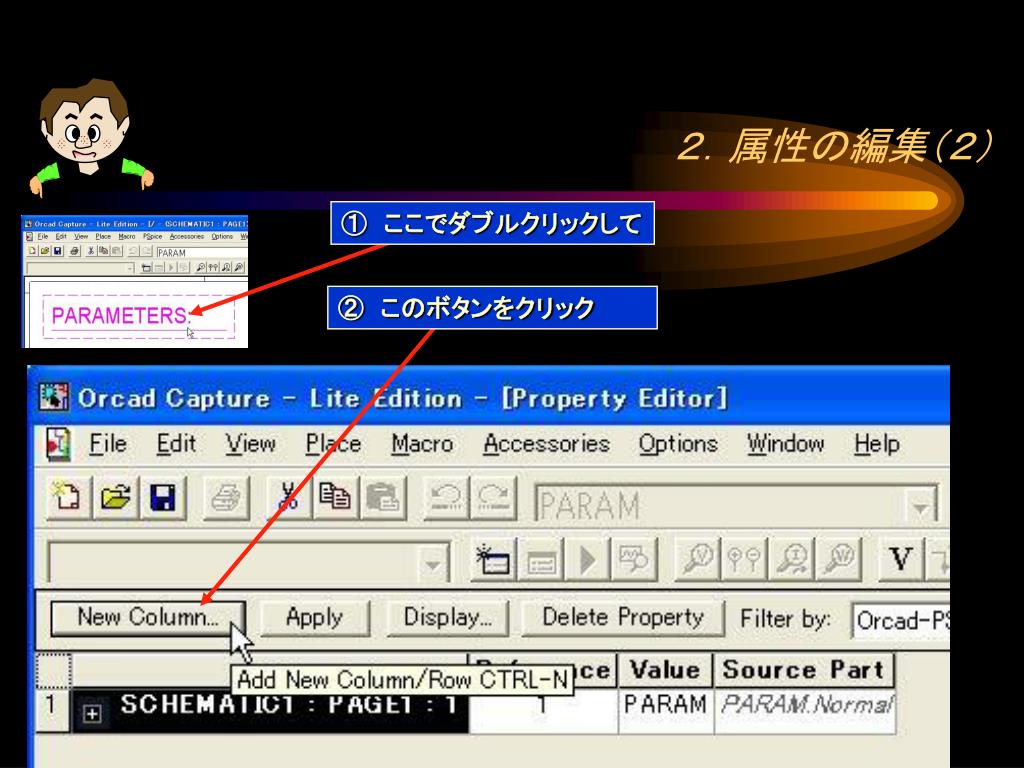The width and height of the screenshot is (1024, 768).
Task: Open the Place menu
Action: (334, 444)
